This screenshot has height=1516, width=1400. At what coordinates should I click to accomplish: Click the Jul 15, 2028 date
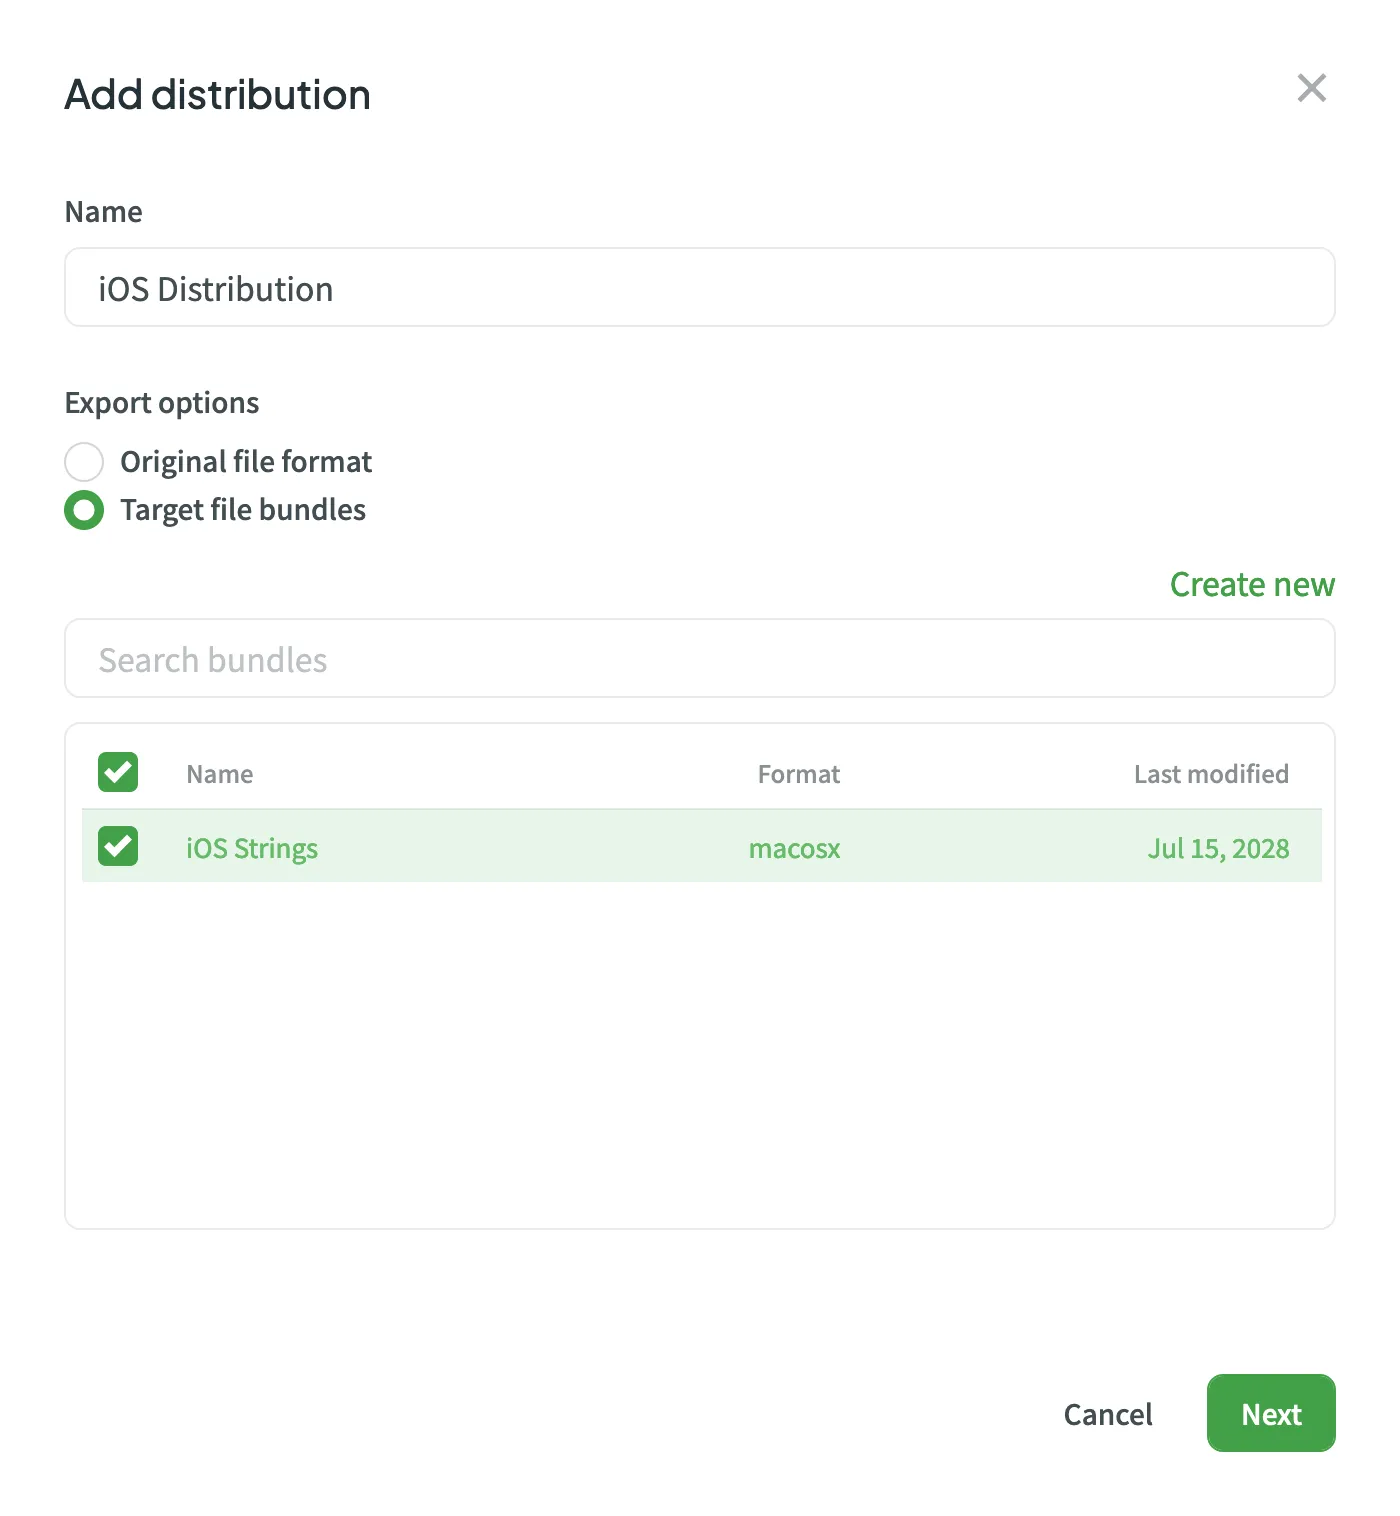click(x=1218, y=848)
